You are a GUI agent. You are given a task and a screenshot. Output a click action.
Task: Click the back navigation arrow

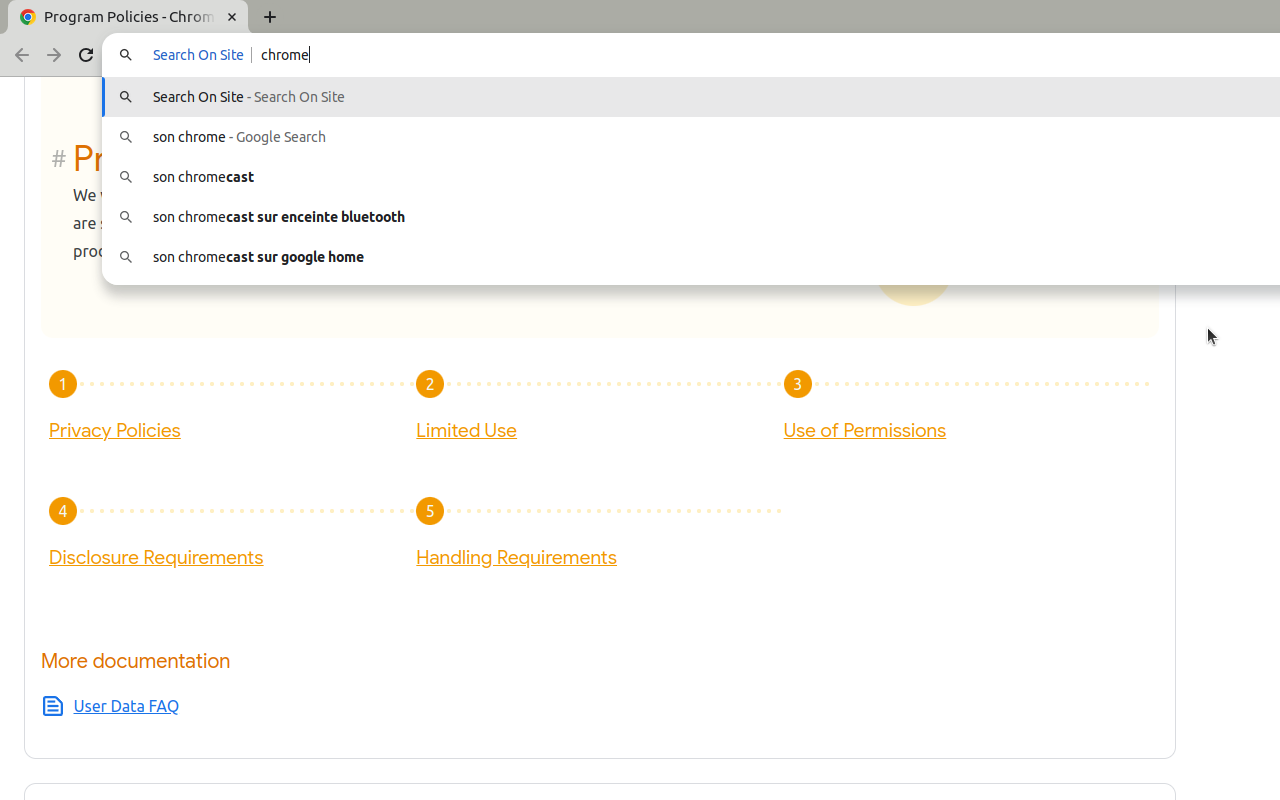pos(22,55)
